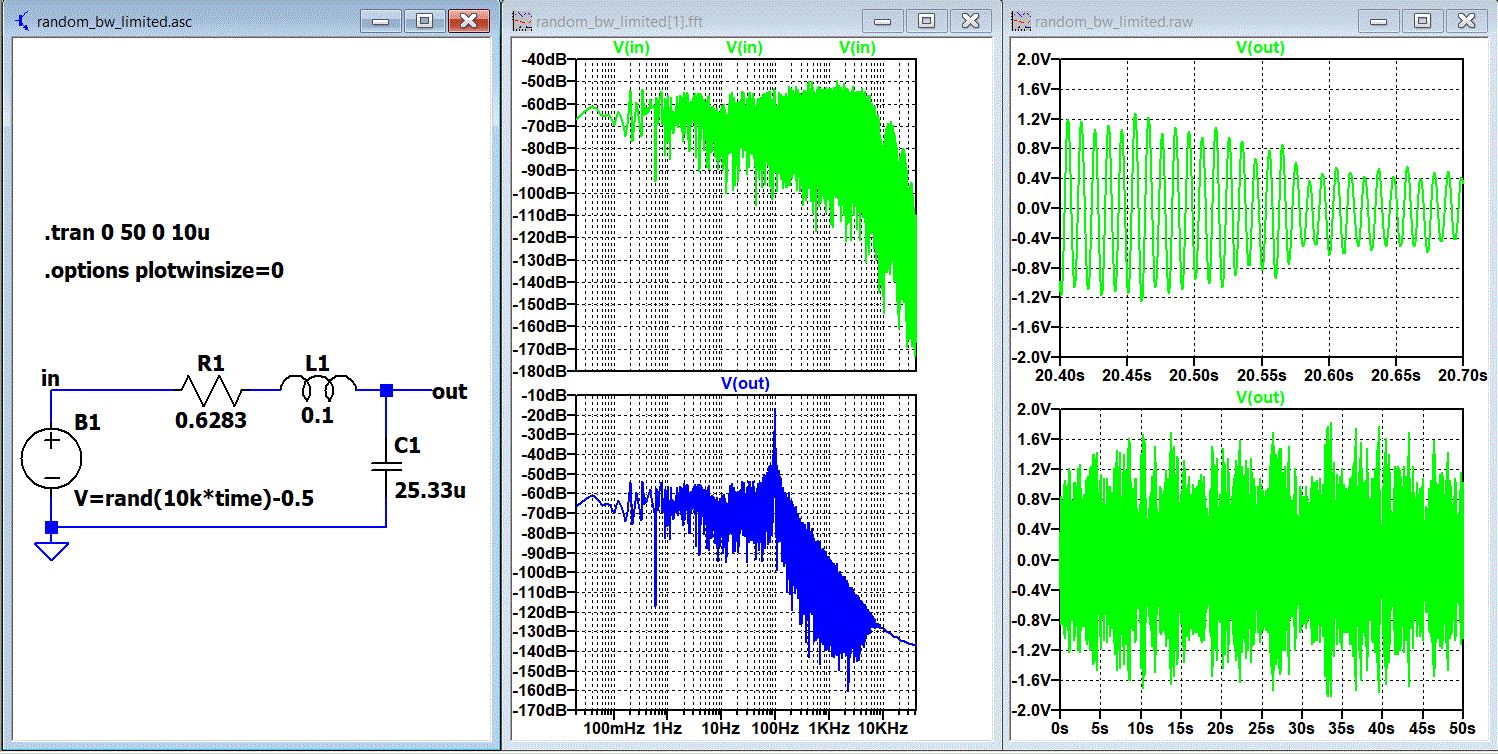Screen dimensions: 1498x754
Task: Click the V=rand(10k*time)-0.5 source expression
Action: [194, 499]
